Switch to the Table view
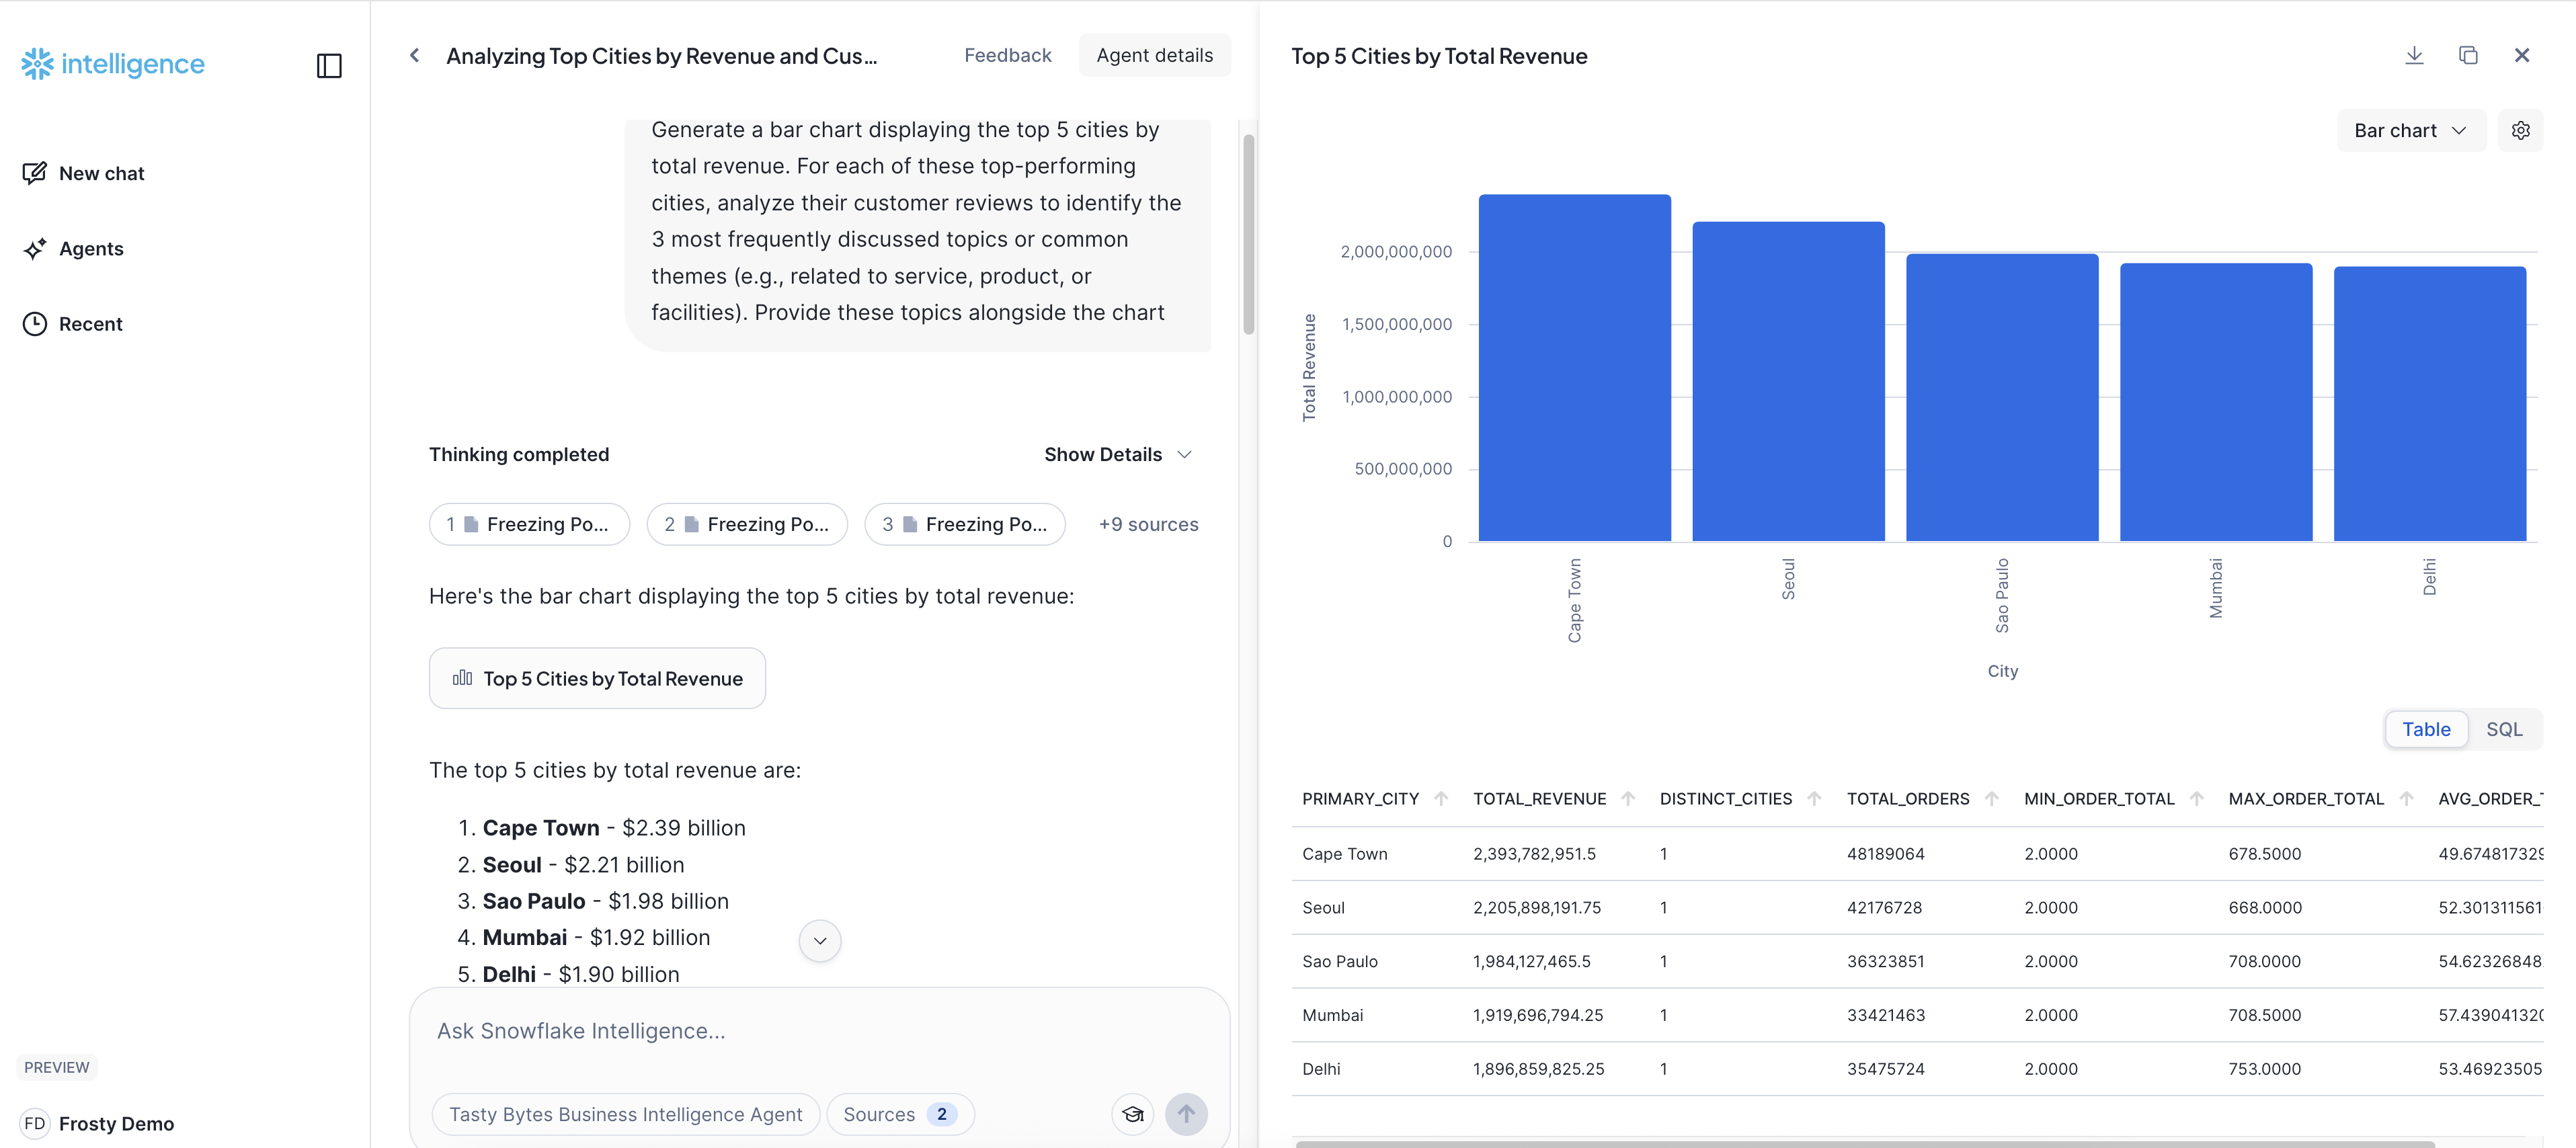Viewport: 2576px width, 1148px height. [2426, 729]
